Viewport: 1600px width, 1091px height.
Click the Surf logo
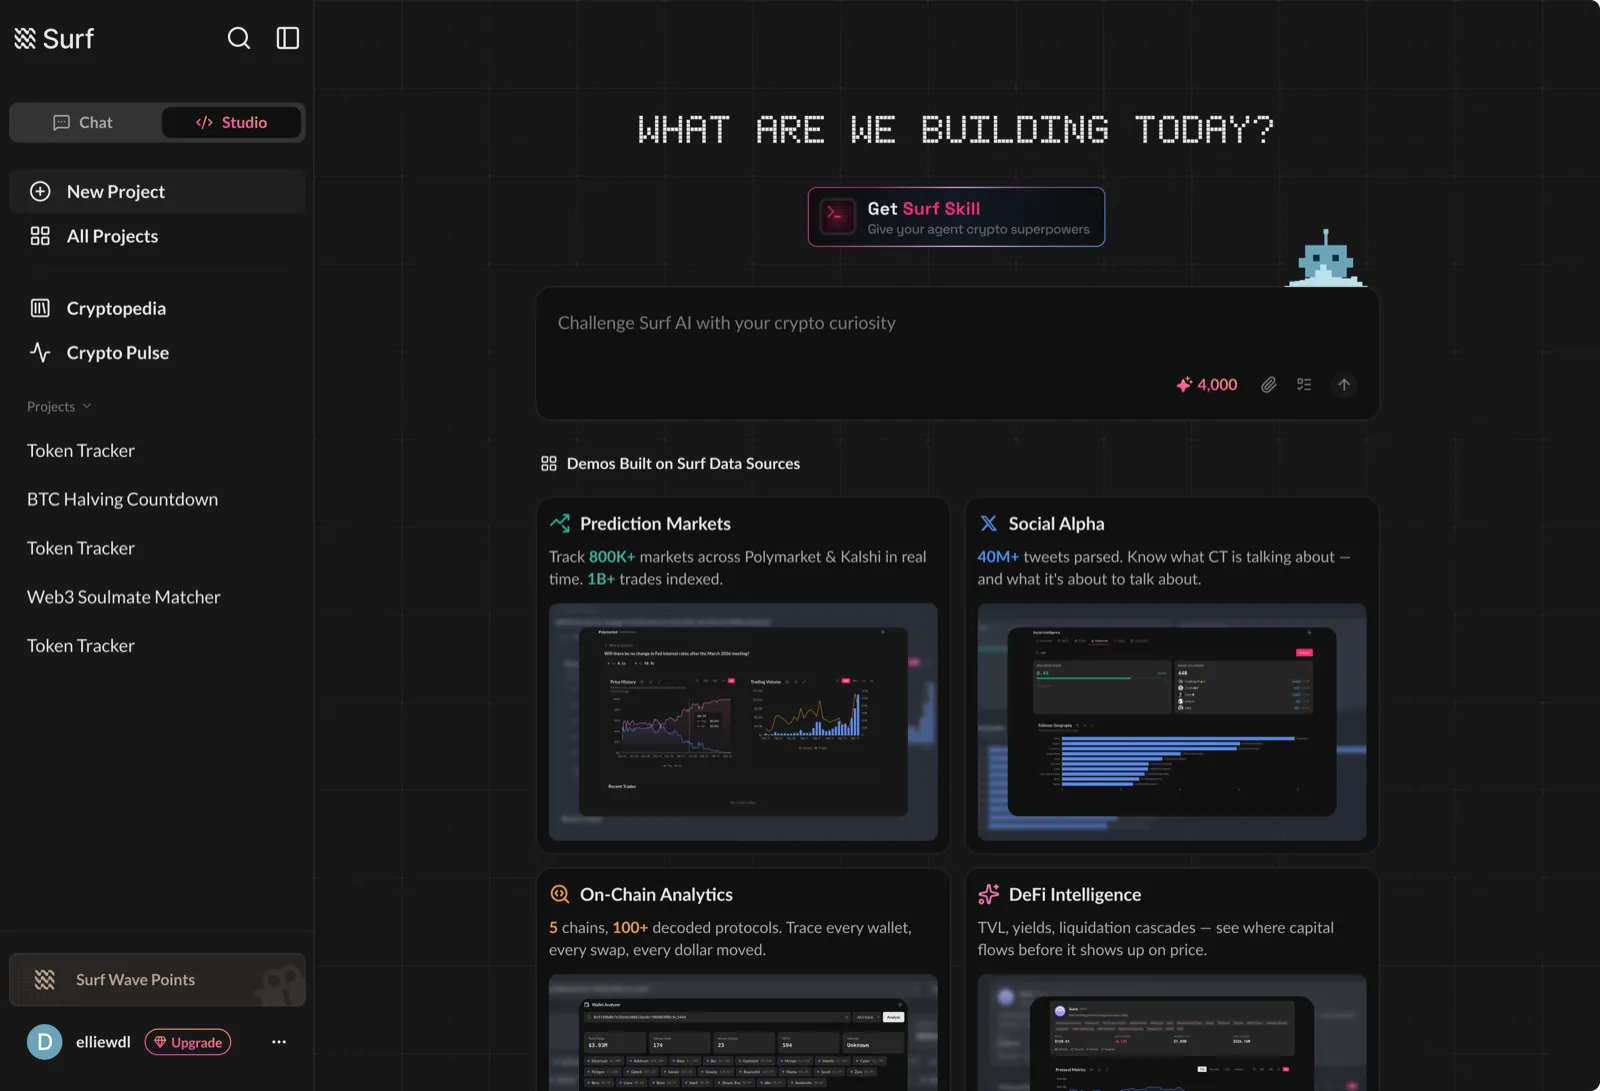(54, 38)
